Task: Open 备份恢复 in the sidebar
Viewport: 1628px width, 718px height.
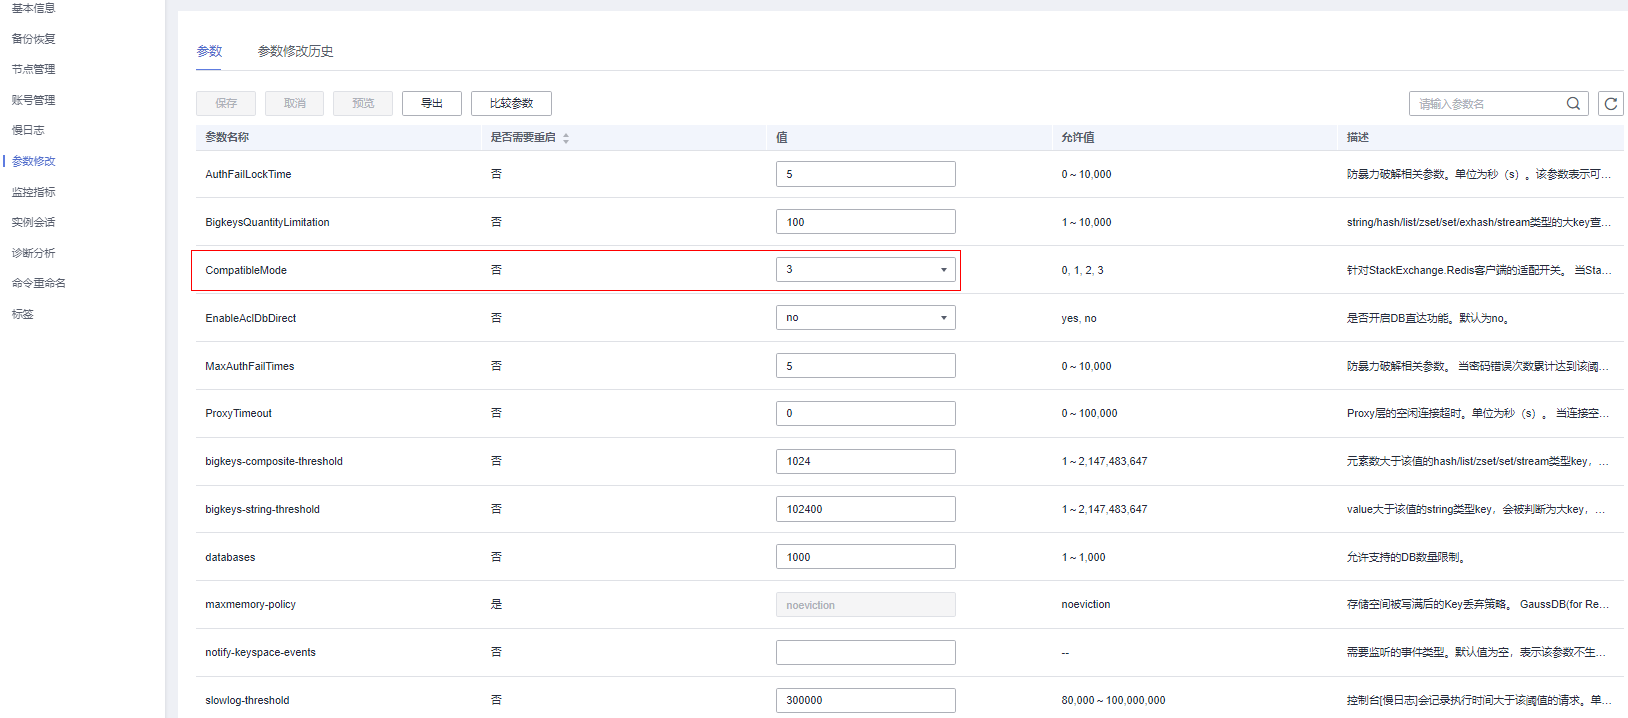Action: pos(34,39)
